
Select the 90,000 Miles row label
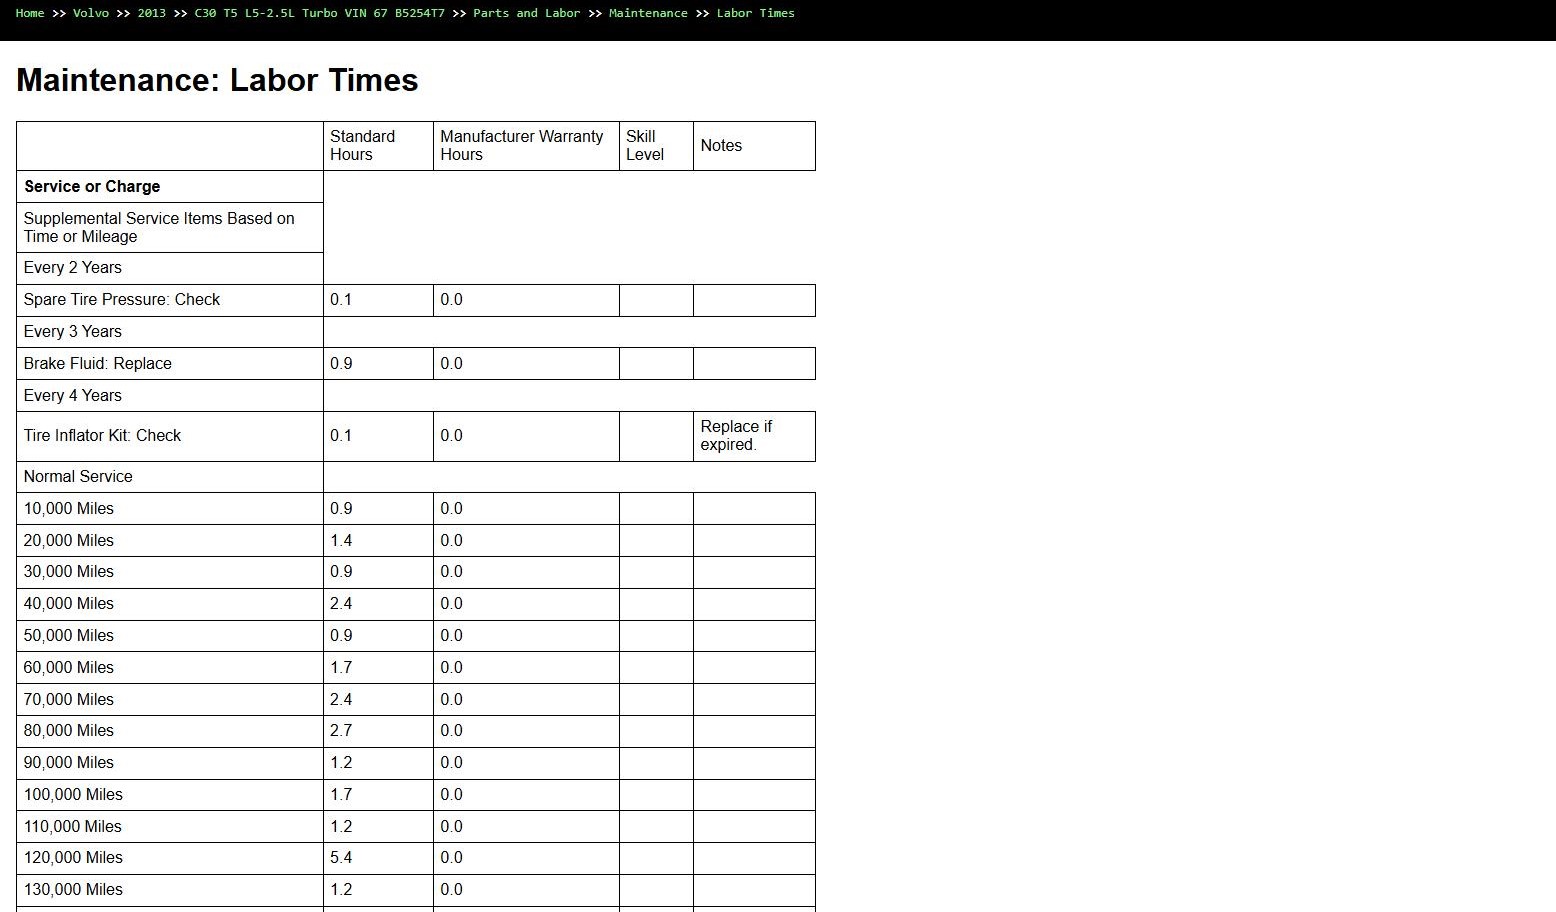pos(170,763)
